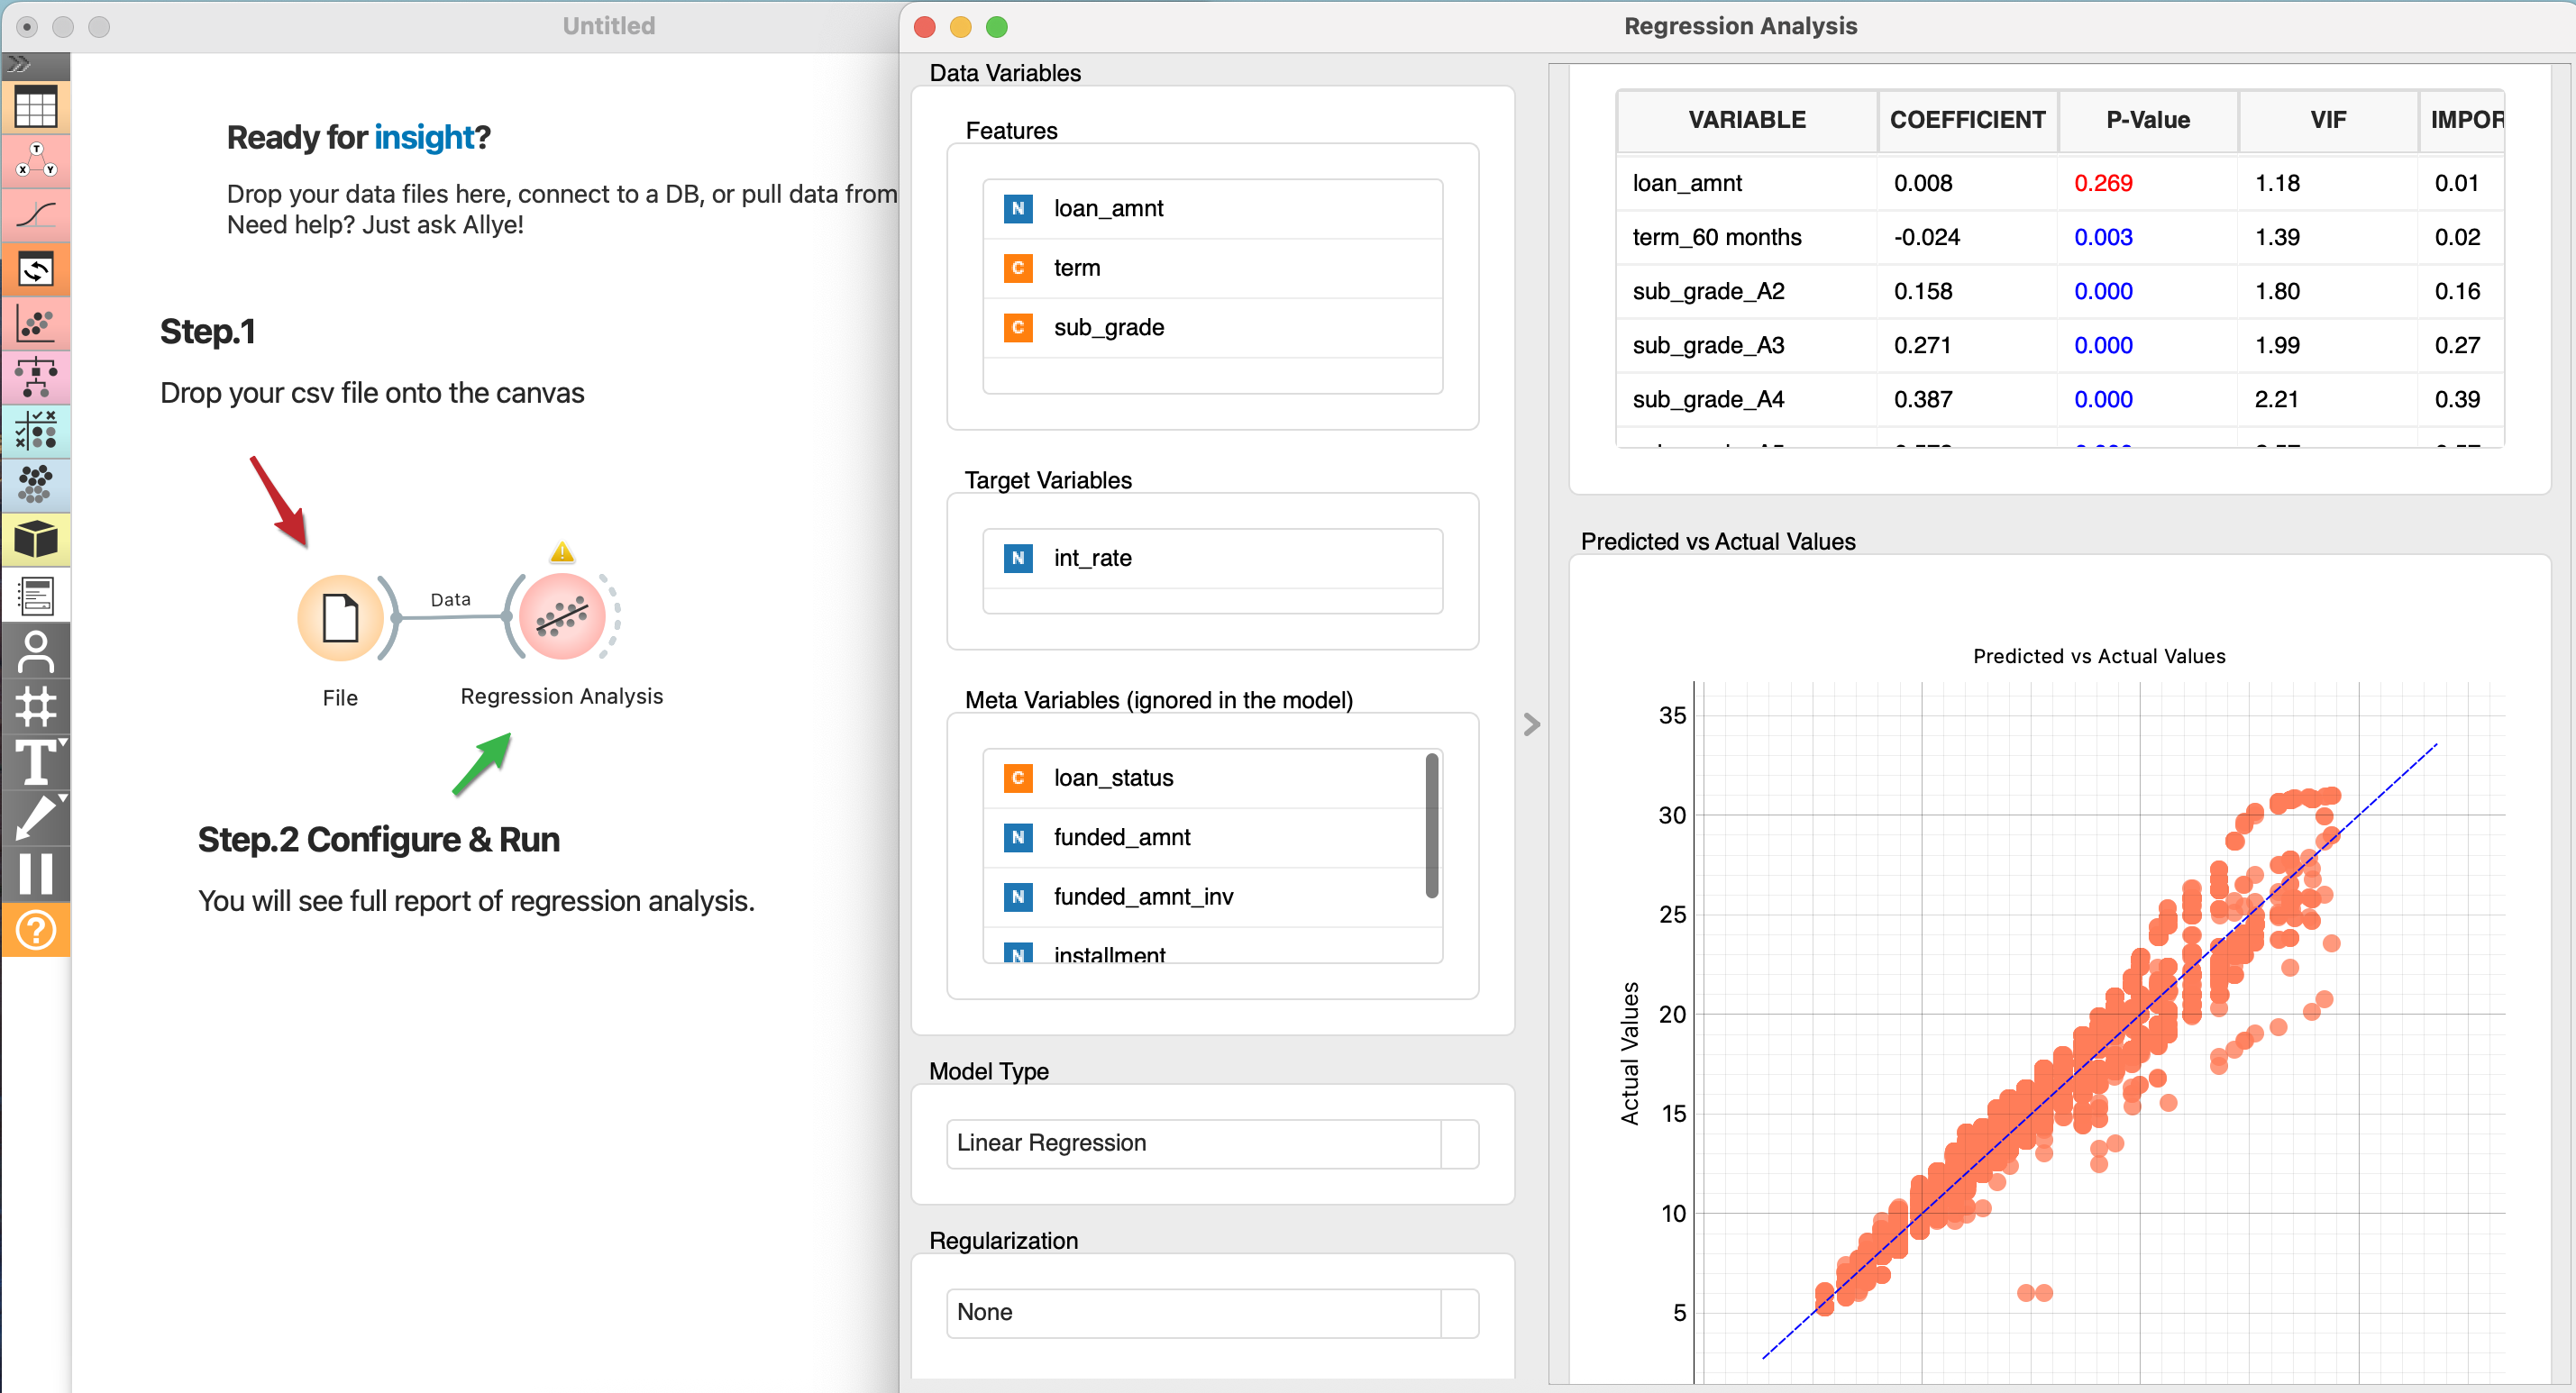2576x1393 pixels.
Task: Sort by P-Value column header
Action: click(2147, 120)
